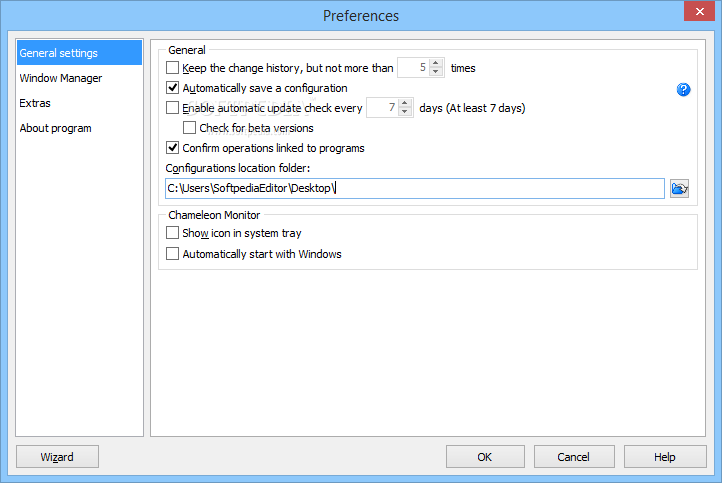Uncheck Confirm operations linked to programs

(172, 148)
